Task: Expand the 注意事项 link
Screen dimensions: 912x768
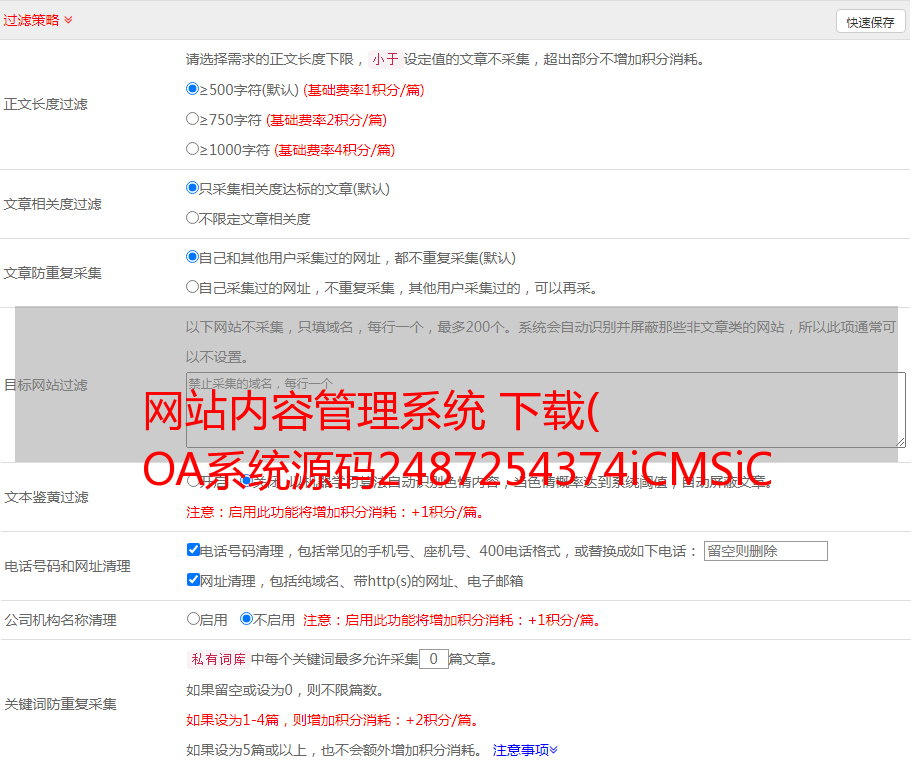Action: (x=525, y=750)
